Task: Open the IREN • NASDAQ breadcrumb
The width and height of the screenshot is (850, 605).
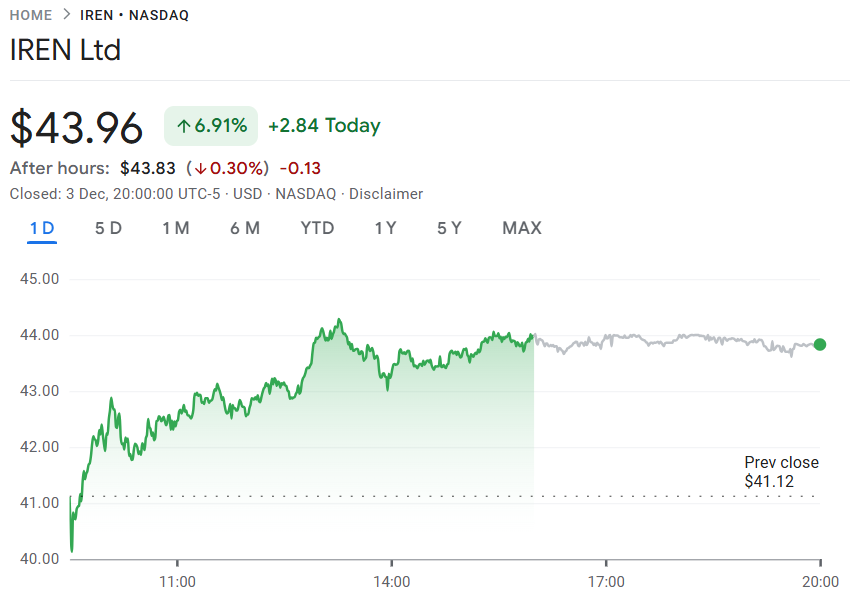Action: (x=134, y=15)
